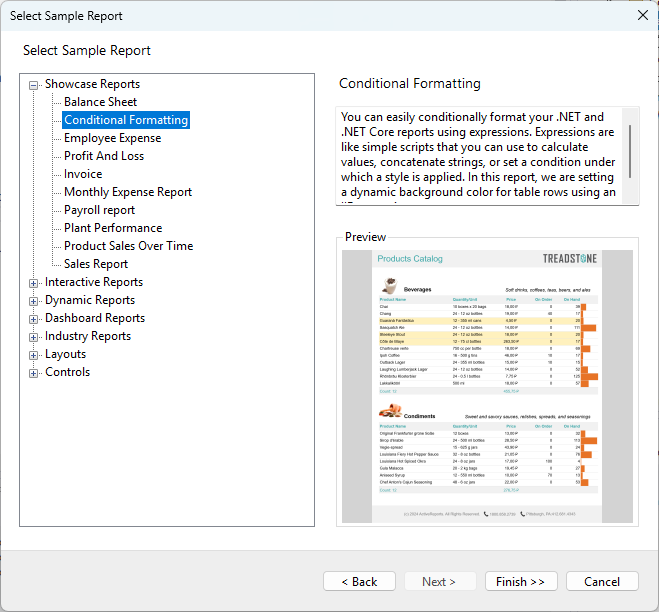Expand the Industry Reports node

[x=34, y=337]
